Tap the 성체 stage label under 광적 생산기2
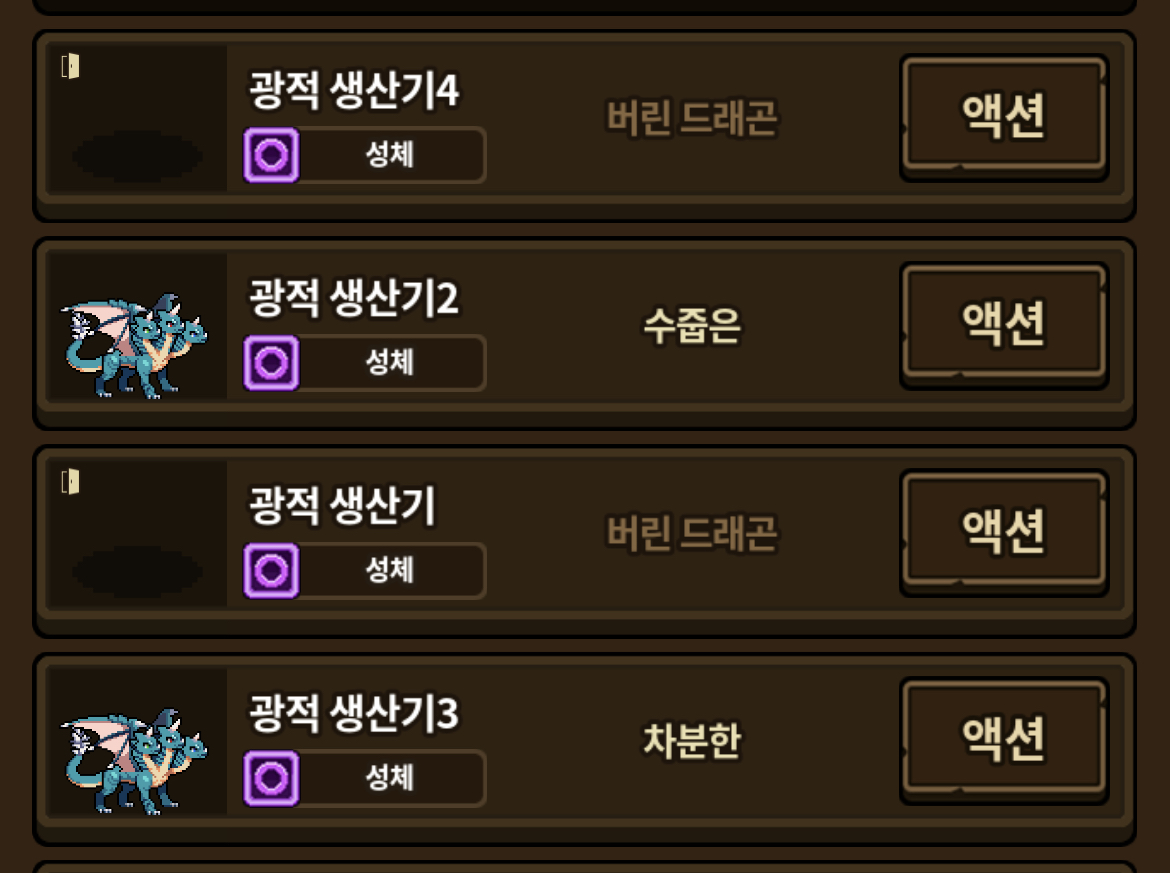Image resolution: width=1170 pixels, height=873 pixels. coord(390,363)
